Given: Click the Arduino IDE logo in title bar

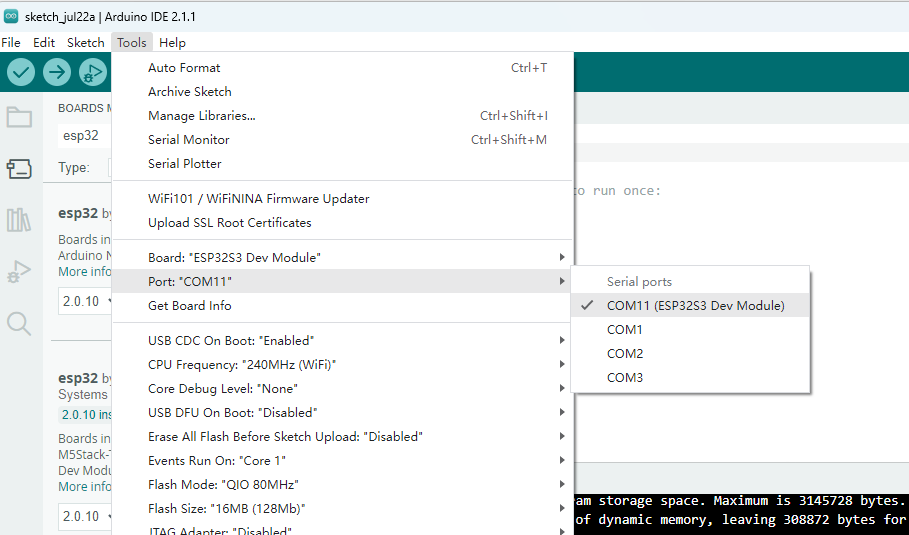Looking at the screenshot, I should click(x=11, y=16).
